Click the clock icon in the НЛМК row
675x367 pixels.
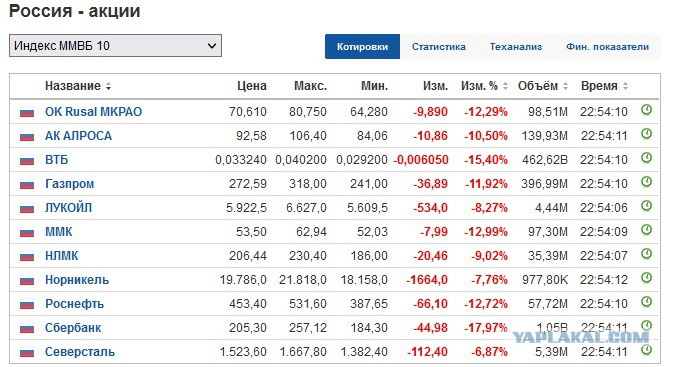coord(646,254)
